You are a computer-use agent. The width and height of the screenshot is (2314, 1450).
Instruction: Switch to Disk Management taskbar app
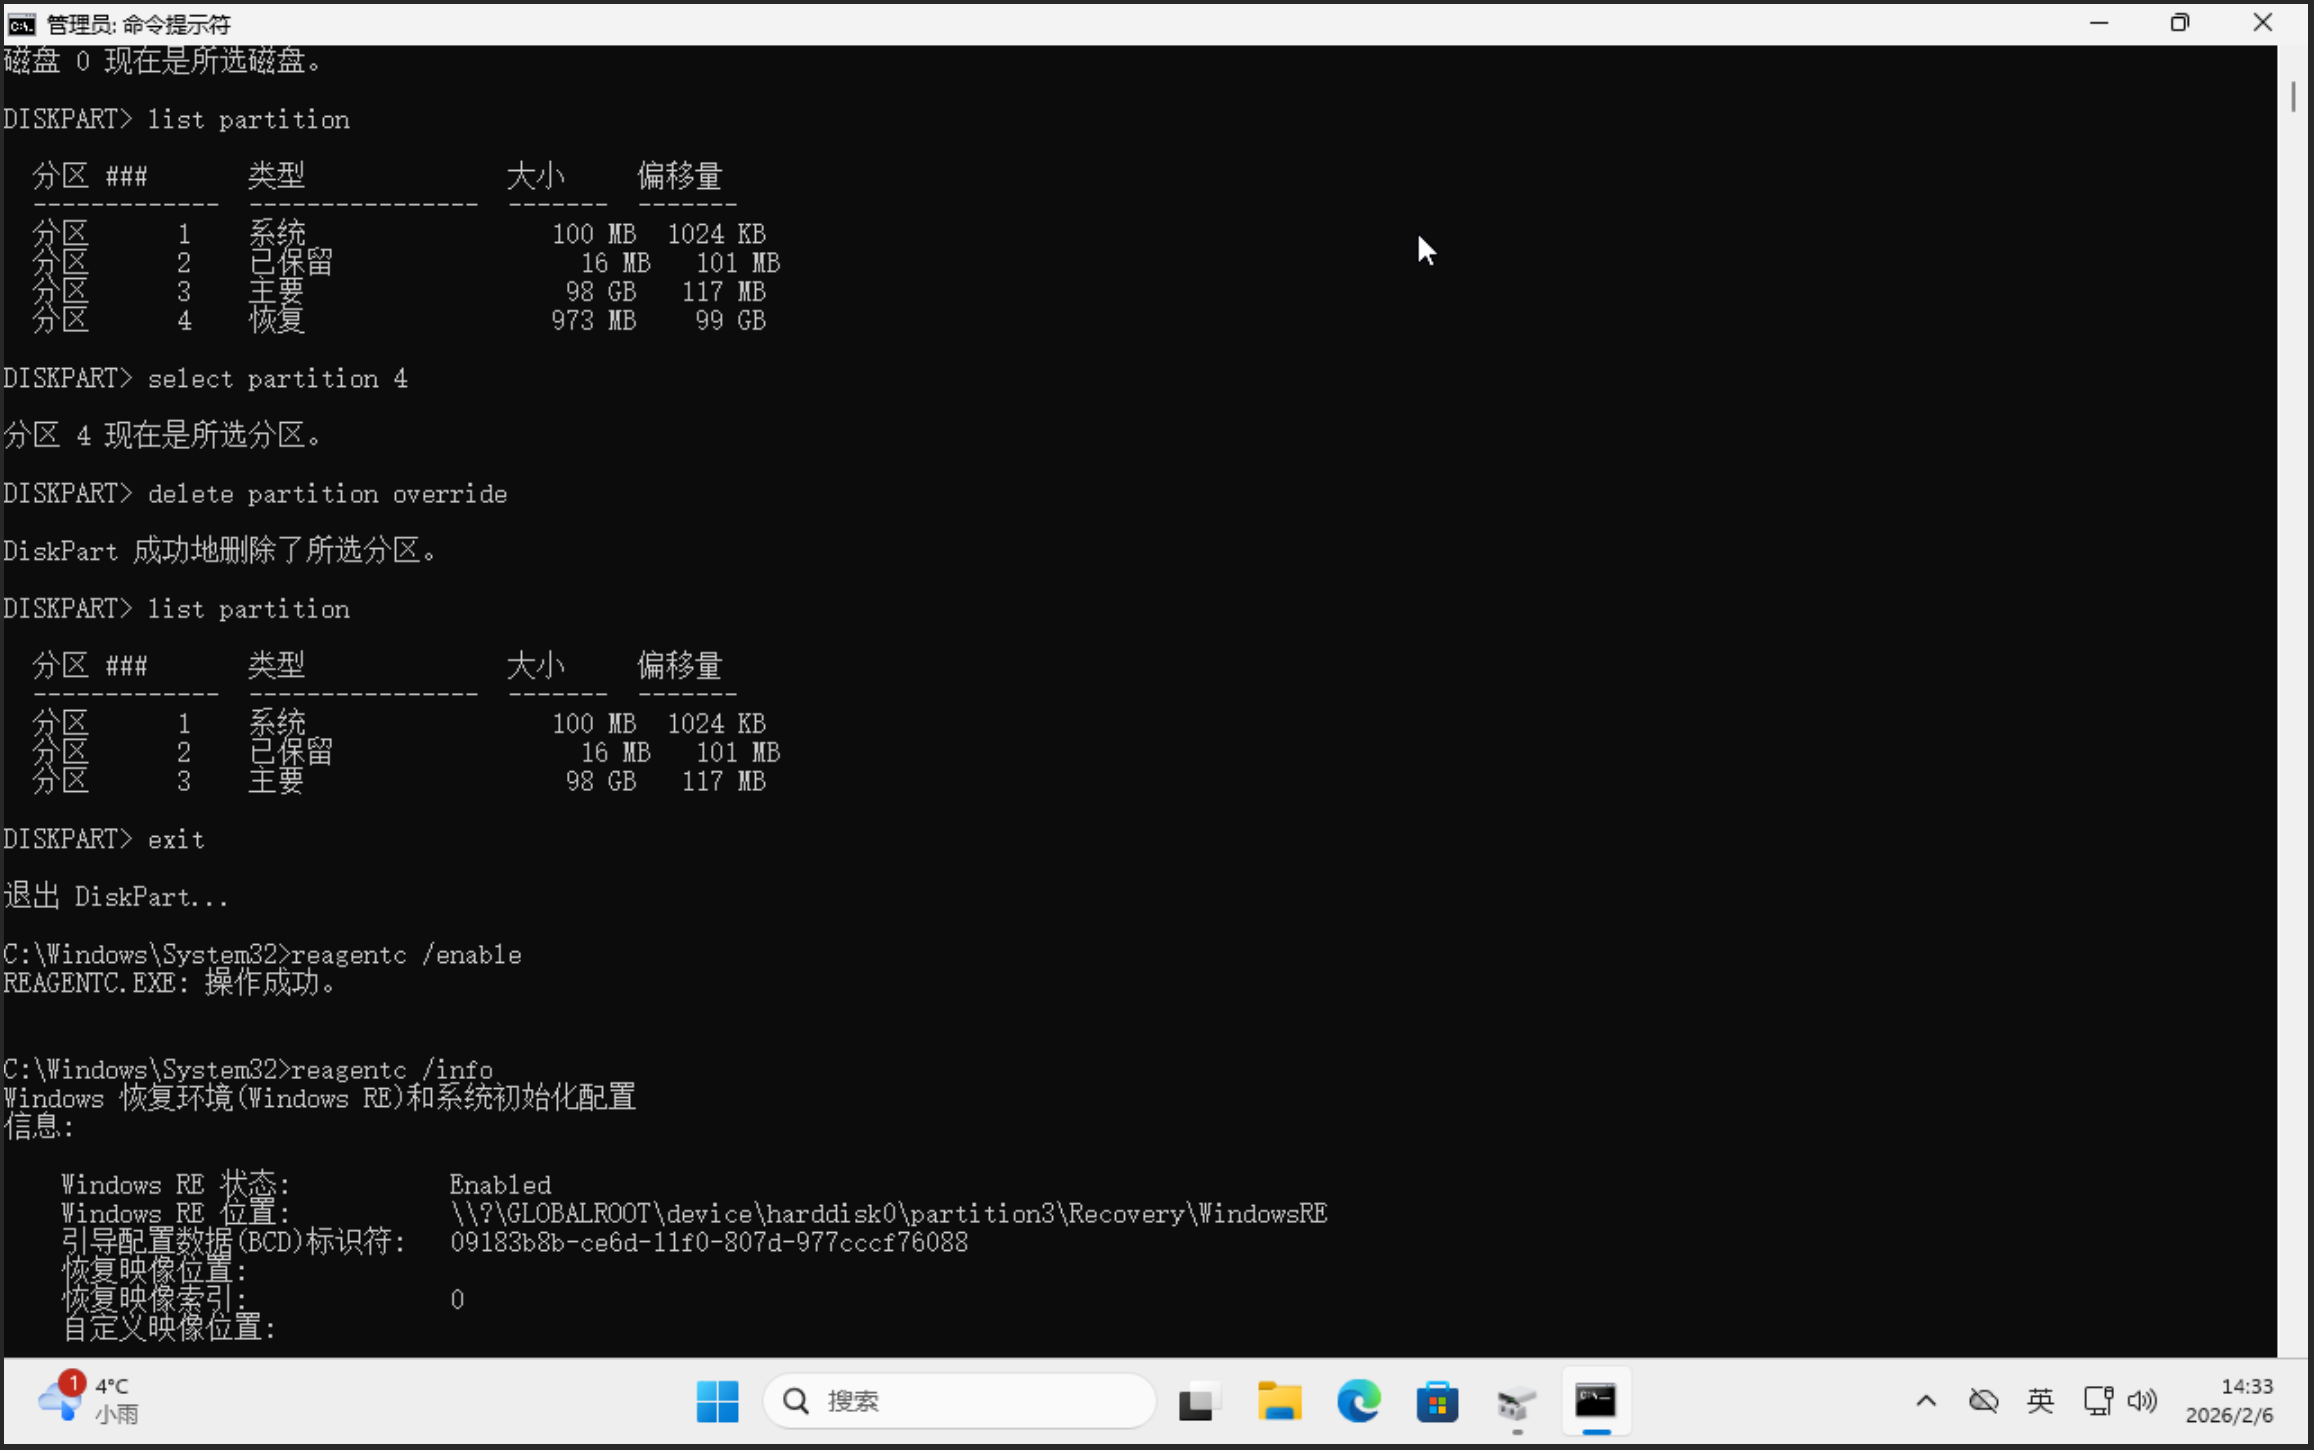1516,1403
